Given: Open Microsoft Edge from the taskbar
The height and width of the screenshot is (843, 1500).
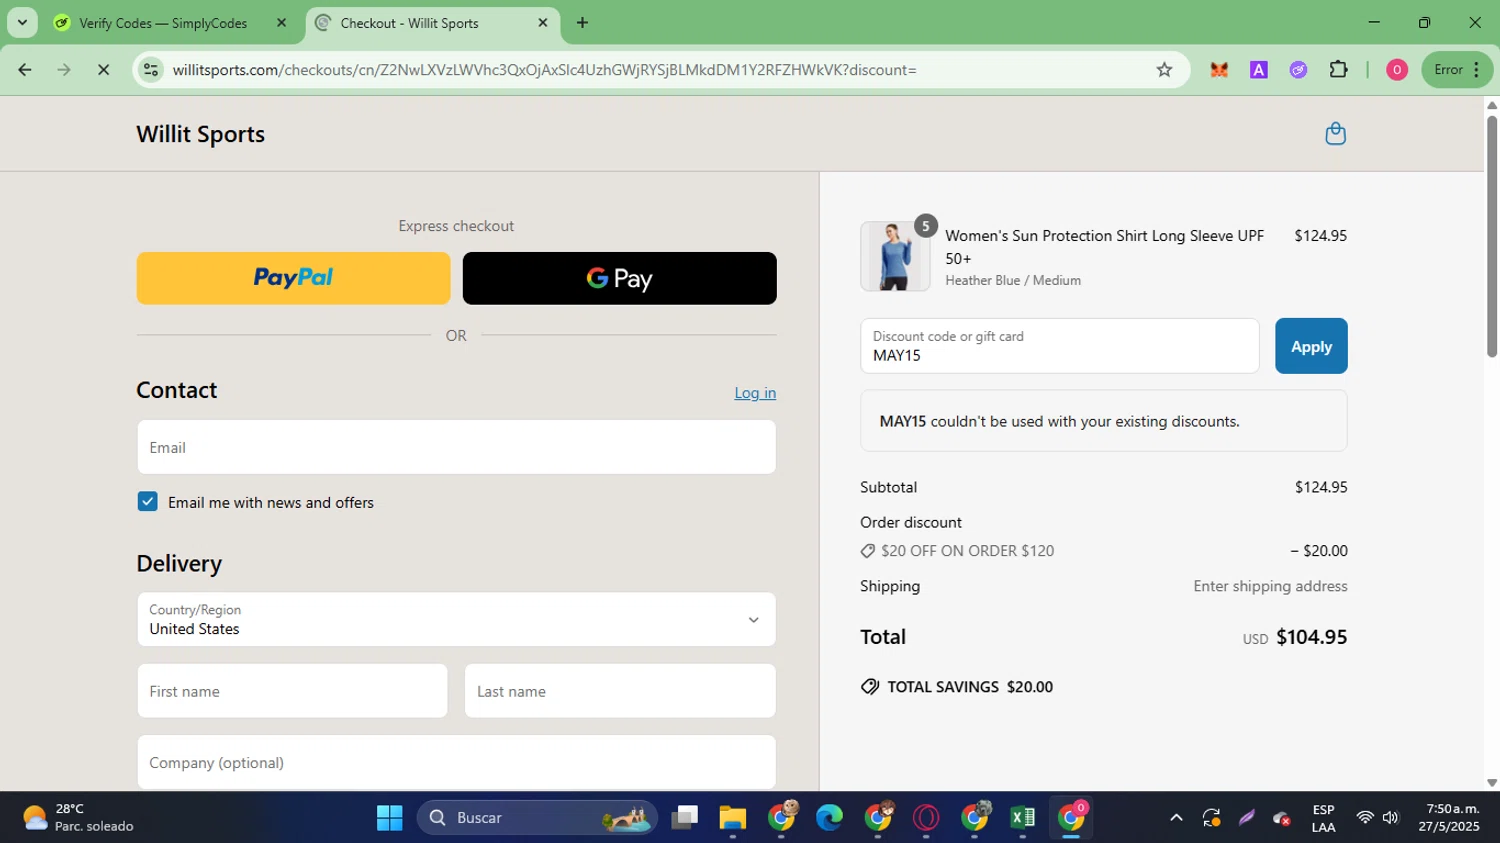Looking at the screenshot, I should pyautogui.click(x=829, y=818).
